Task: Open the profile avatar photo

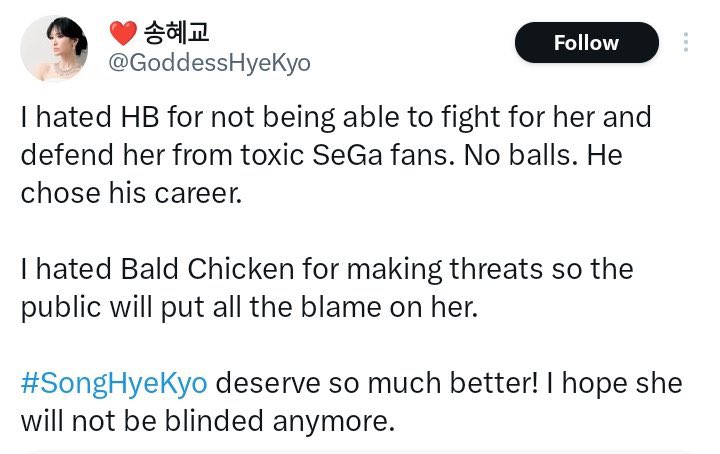Action: [54, 47]
